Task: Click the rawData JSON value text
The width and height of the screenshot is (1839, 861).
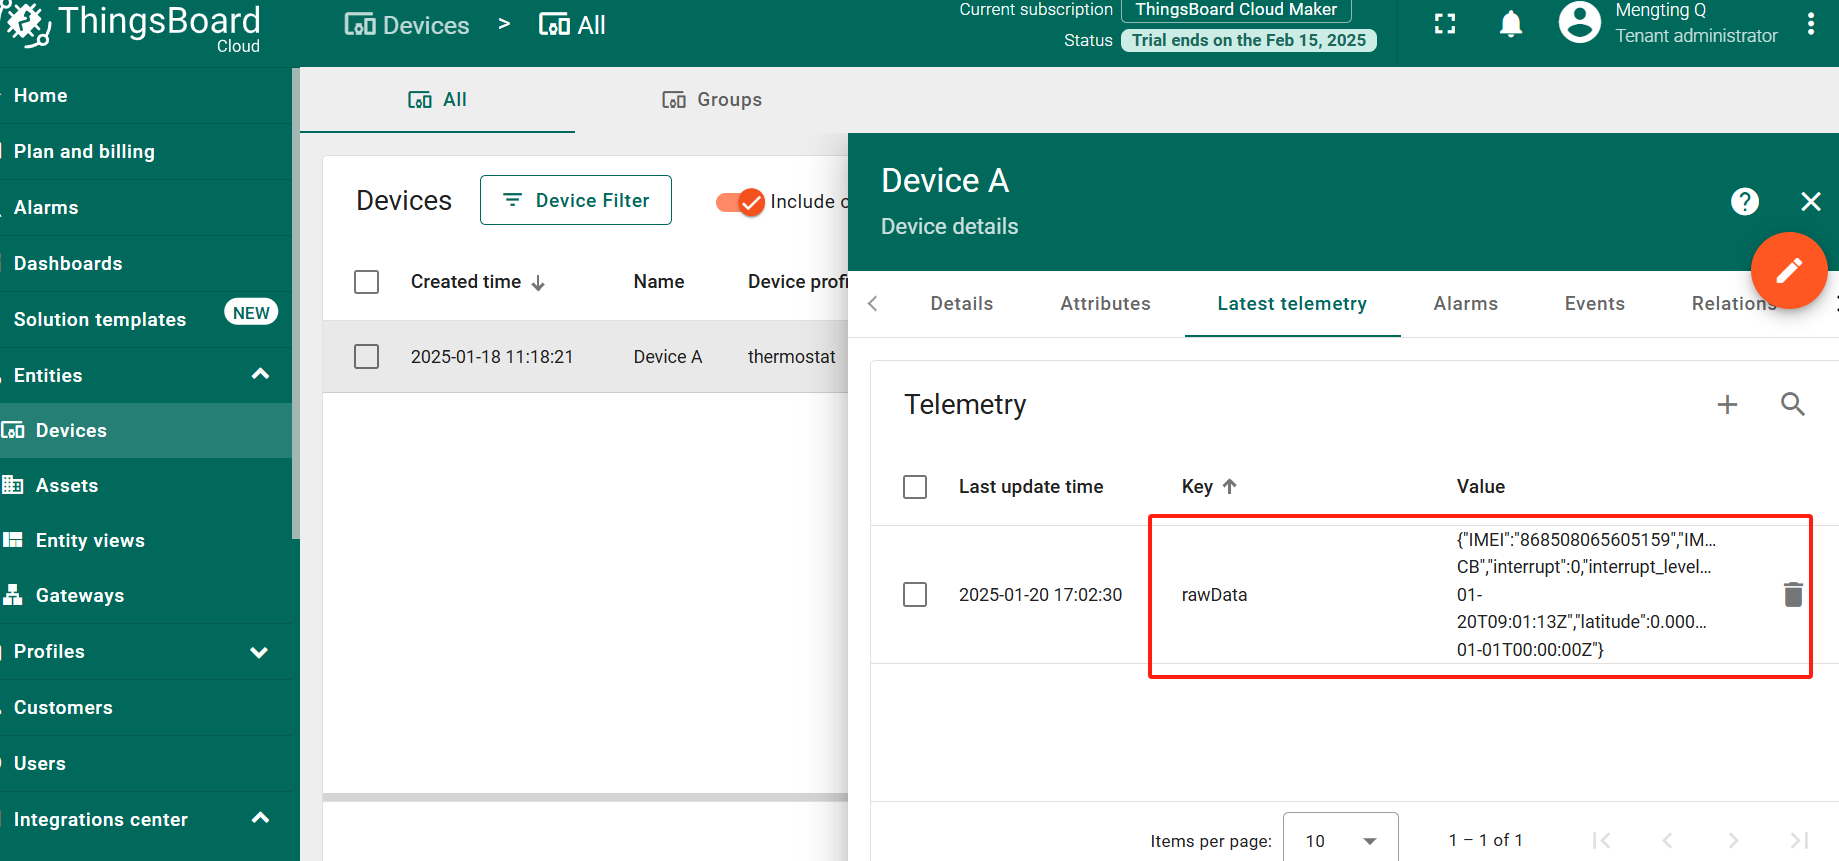Action: [x=1586, y=594]
